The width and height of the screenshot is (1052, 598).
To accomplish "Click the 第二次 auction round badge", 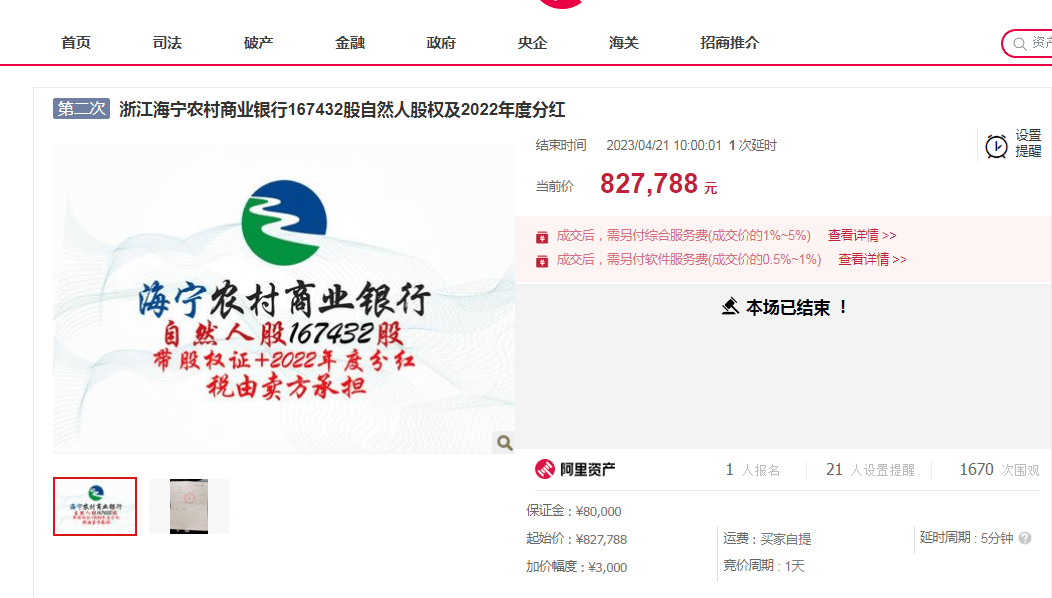I will pos(81,109).
